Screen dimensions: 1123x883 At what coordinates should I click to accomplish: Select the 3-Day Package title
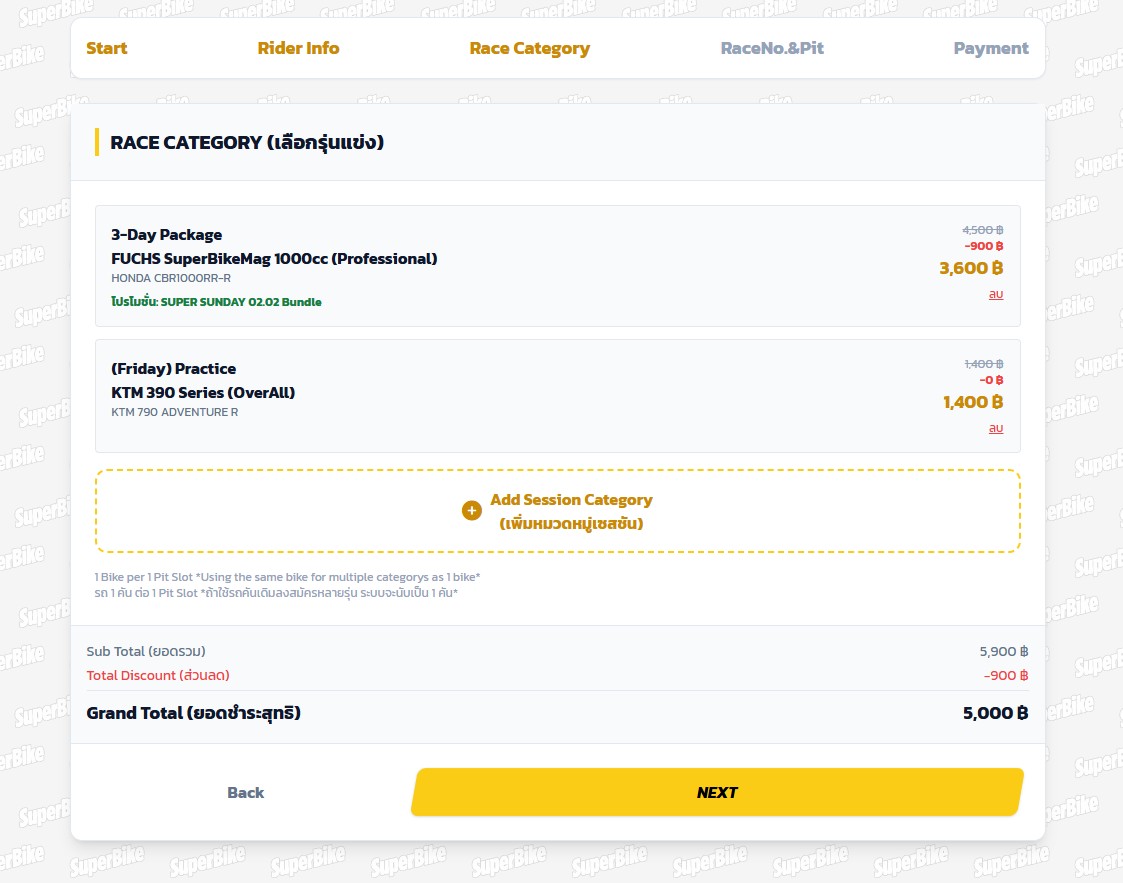coord(166,235)
